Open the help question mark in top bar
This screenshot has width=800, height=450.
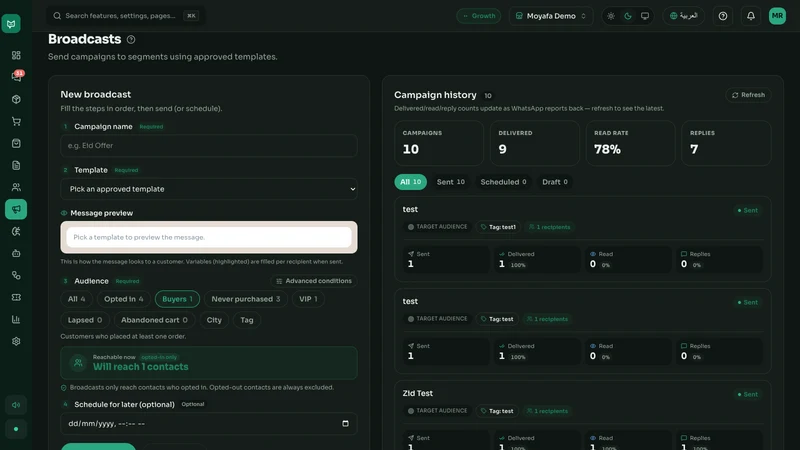723,16
